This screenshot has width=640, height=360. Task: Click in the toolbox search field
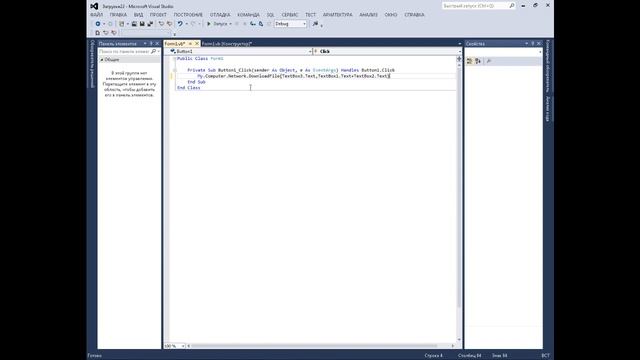pos(124,51)
